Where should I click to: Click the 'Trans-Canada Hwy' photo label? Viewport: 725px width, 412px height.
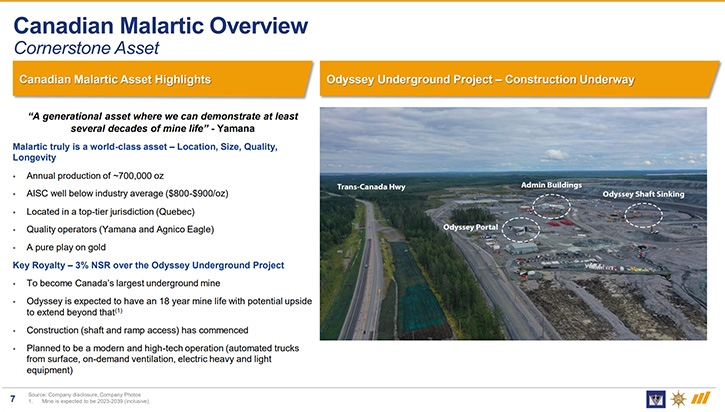(x=371, y=187)
